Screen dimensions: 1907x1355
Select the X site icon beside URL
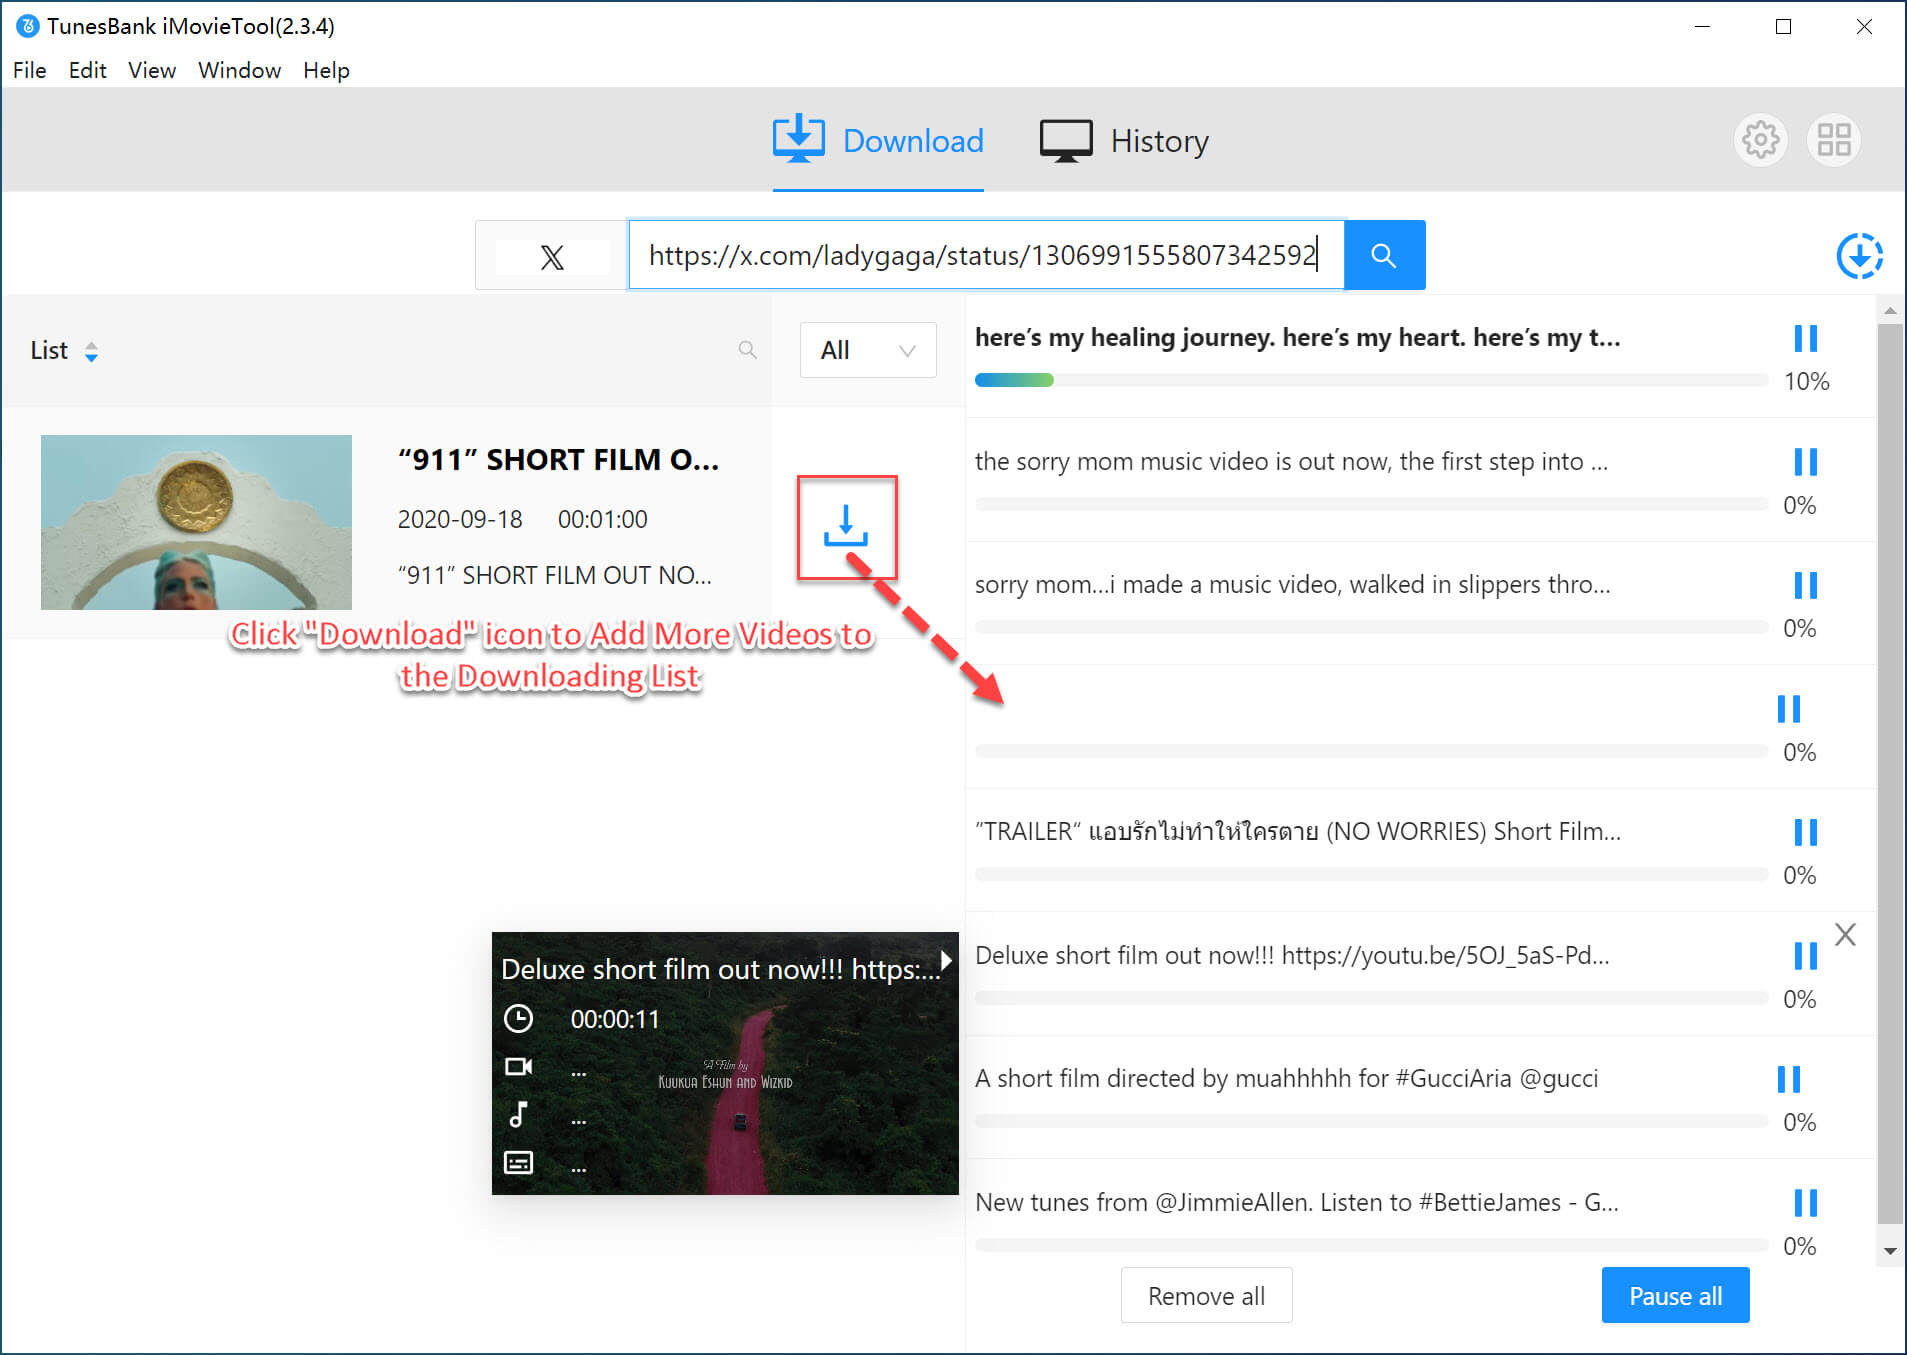(552, 257)
